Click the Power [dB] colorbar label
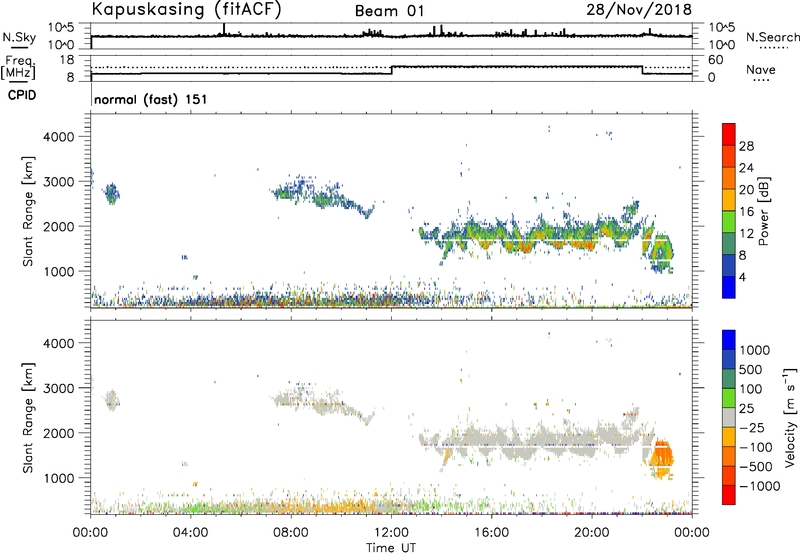The image size is (800, 554). coord(763,211)
